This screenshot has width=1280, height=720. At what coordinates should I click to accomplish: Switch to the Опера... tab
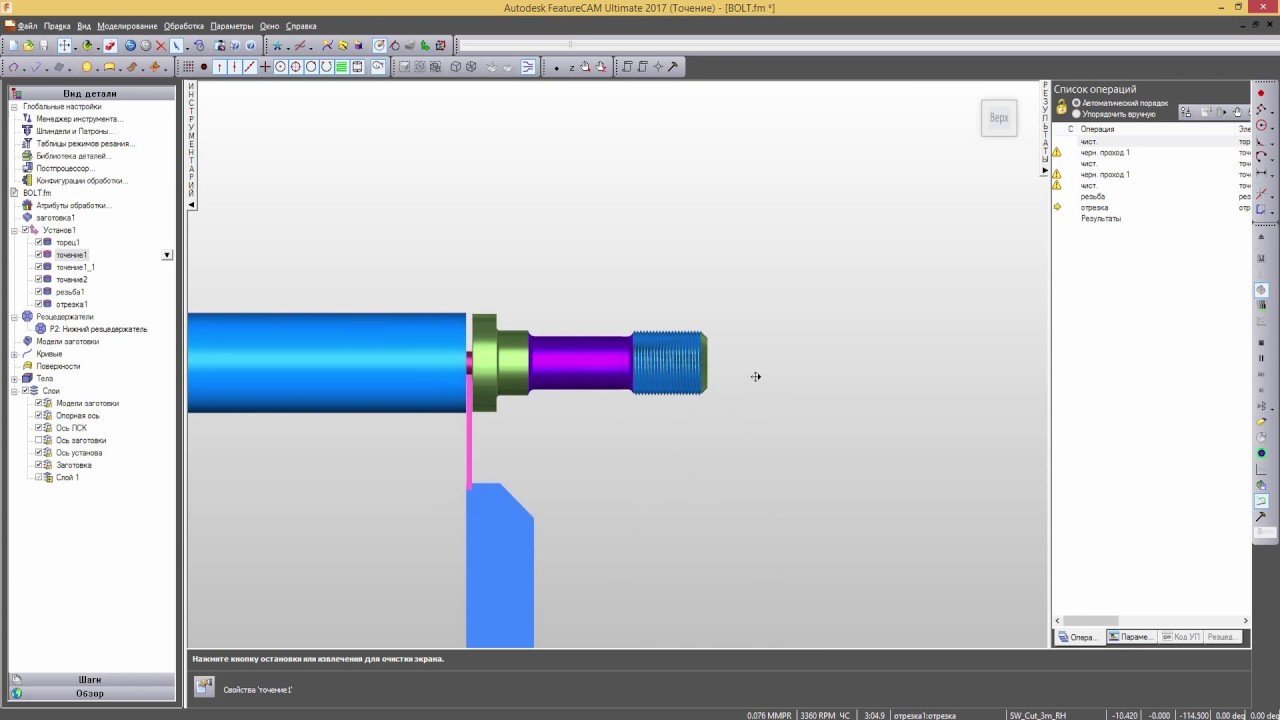pyautogui.click(x=1079, y=637)
